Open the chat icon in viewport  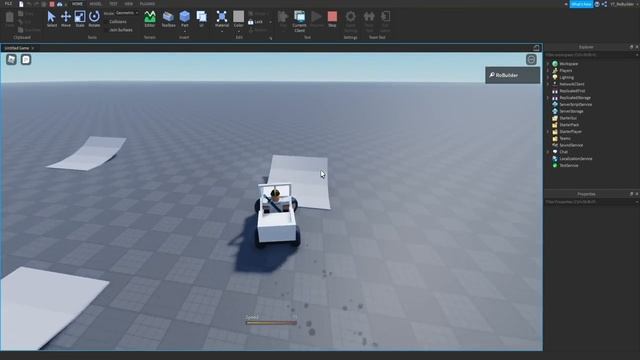pyautogui.click(x=26, y=60)
